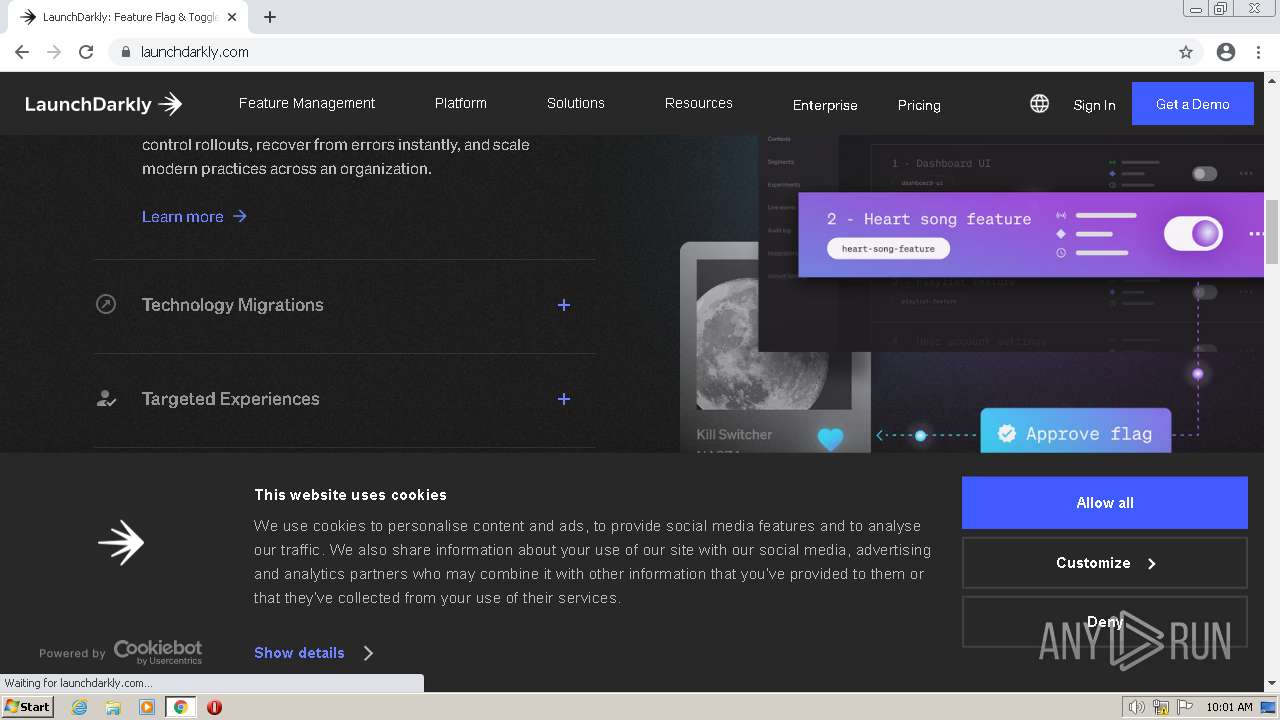
Task: Select the LaunchDarkly browser tab
Action: coord(130,17)
